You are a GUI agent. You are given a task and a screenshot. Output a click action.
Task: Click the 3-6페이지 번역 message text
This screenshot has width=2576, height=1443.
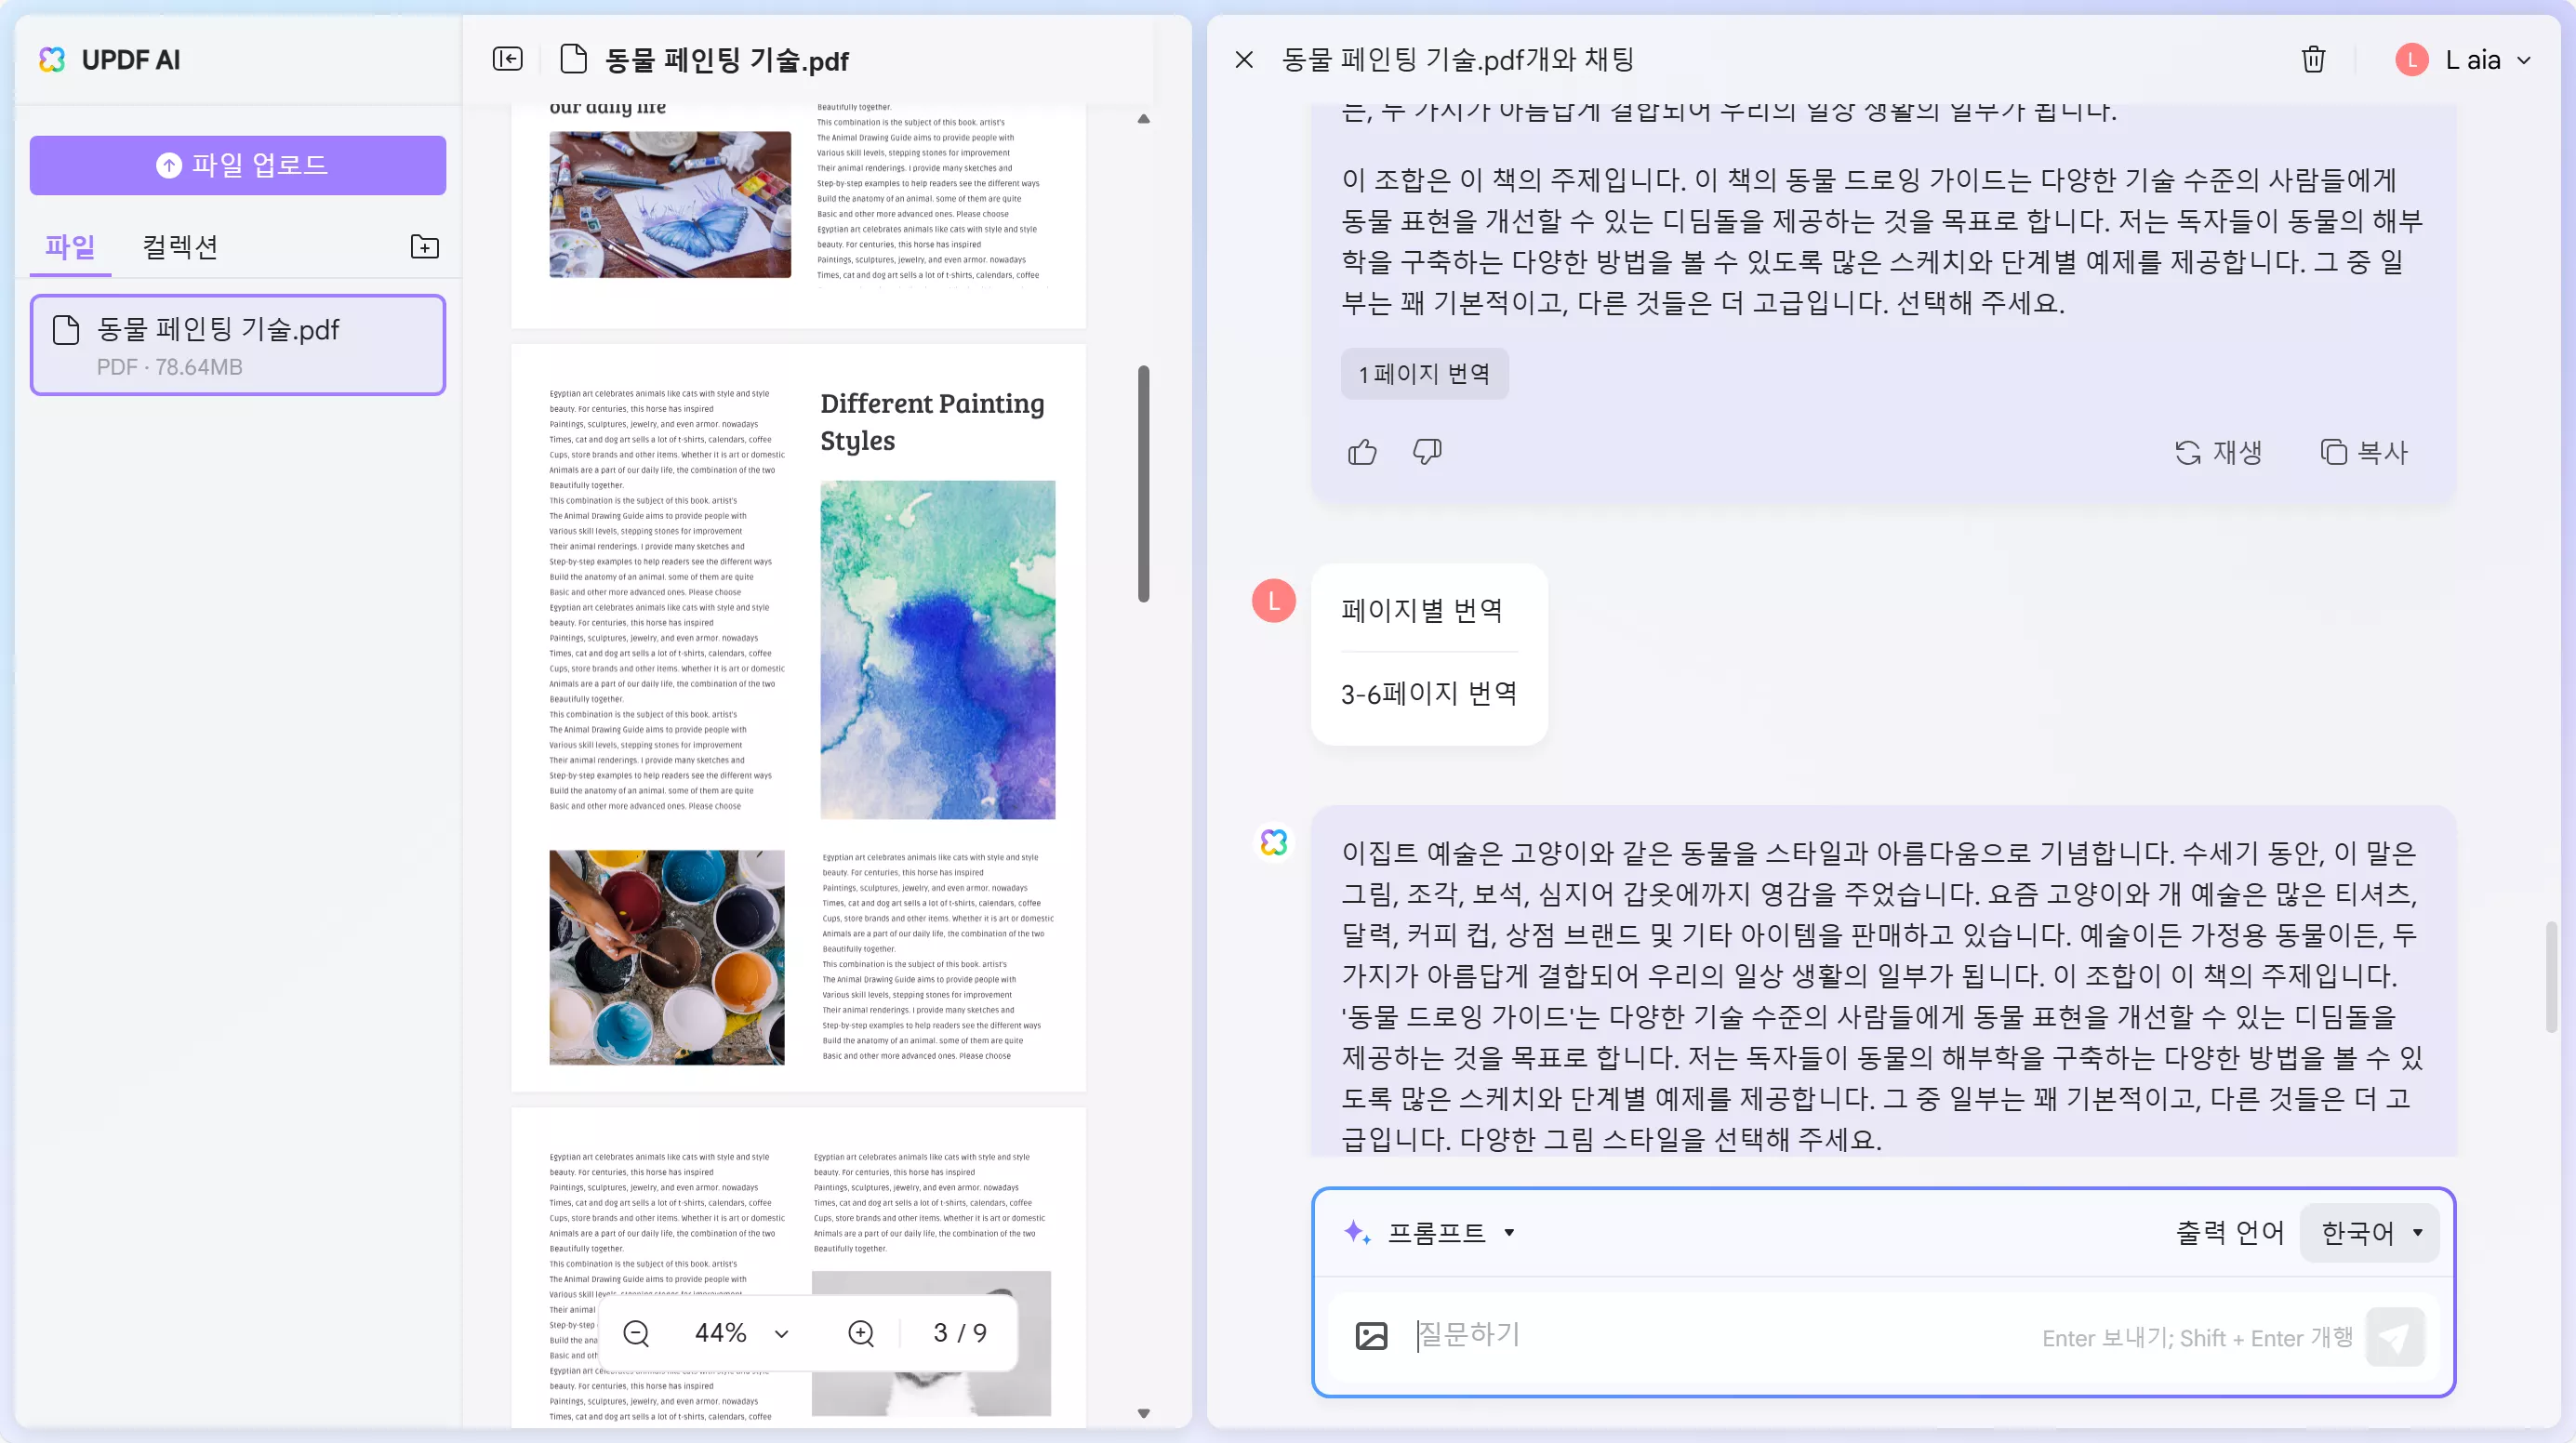1429,694
